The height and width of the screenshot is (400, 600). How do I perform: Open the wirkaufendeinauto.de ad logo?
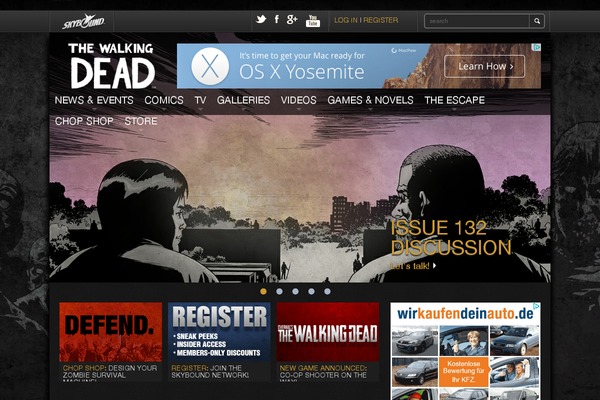(465, 313)
